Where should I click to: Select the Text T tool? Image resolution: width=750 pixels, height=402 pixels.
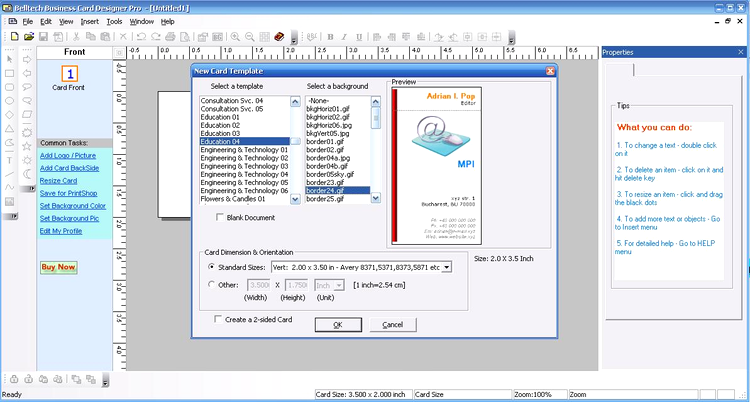click(9, 160)
